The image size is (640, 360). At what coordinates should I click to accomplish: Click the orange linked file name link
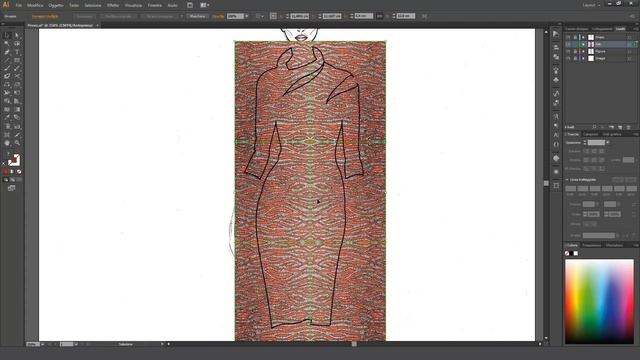tap(45, 16)
